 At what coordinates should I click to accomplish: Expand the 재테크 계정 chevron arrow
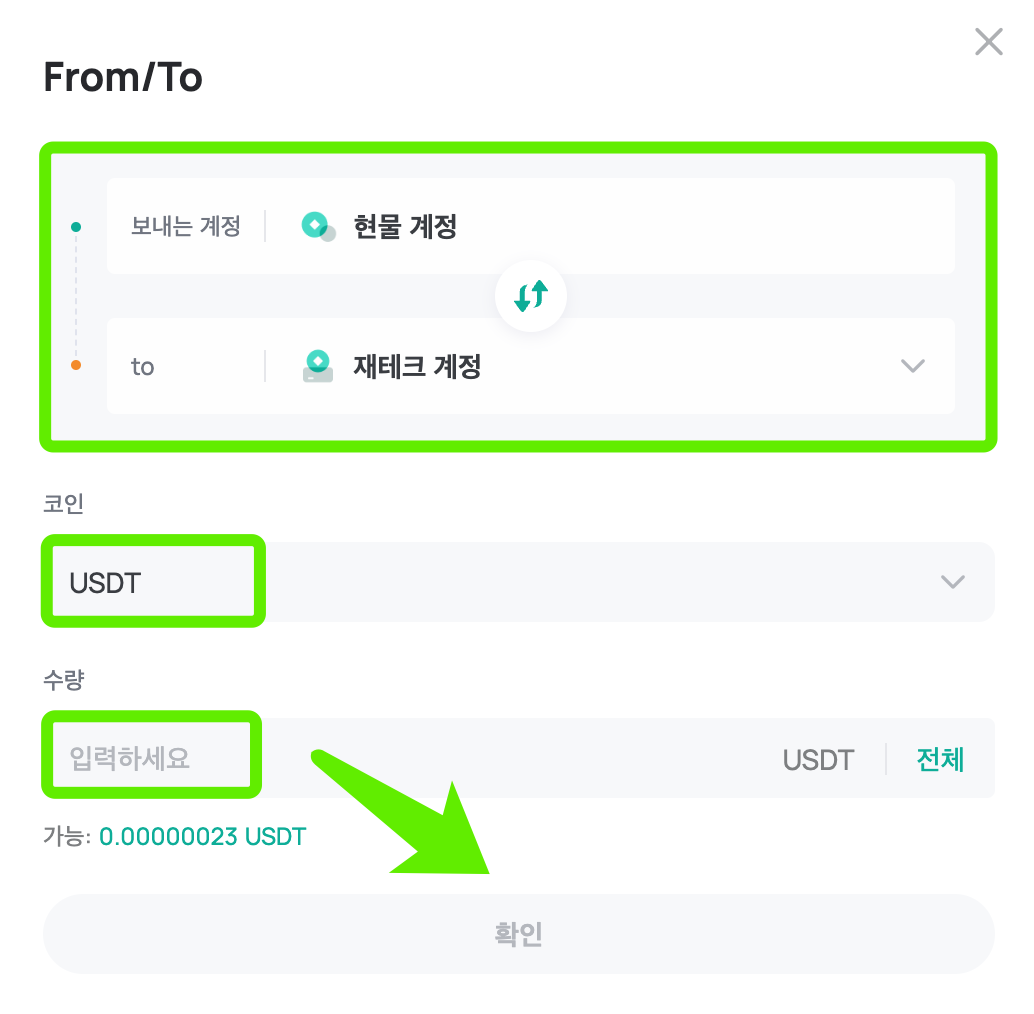[912, 366]
